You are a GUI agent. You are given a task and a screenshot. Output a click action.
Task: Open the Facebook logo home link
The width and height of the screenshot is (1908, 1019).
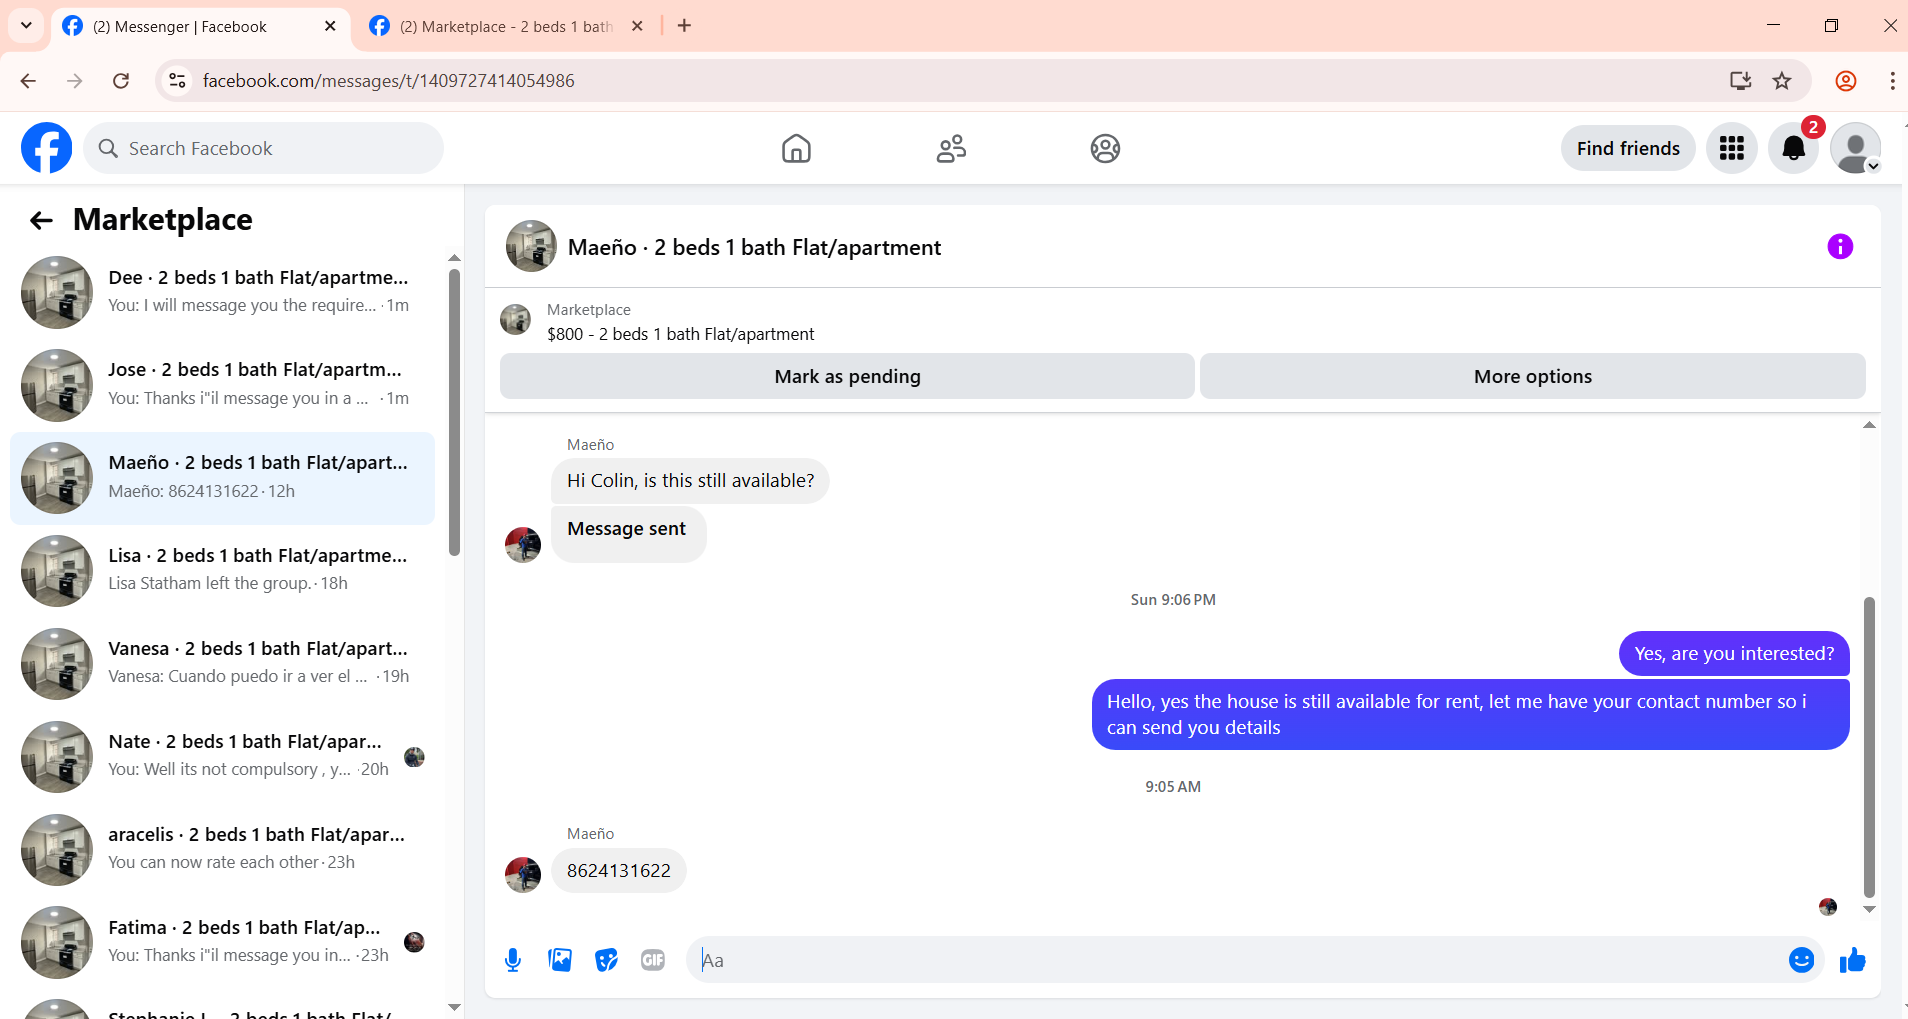pyautogui.click(x=46, y=148)
